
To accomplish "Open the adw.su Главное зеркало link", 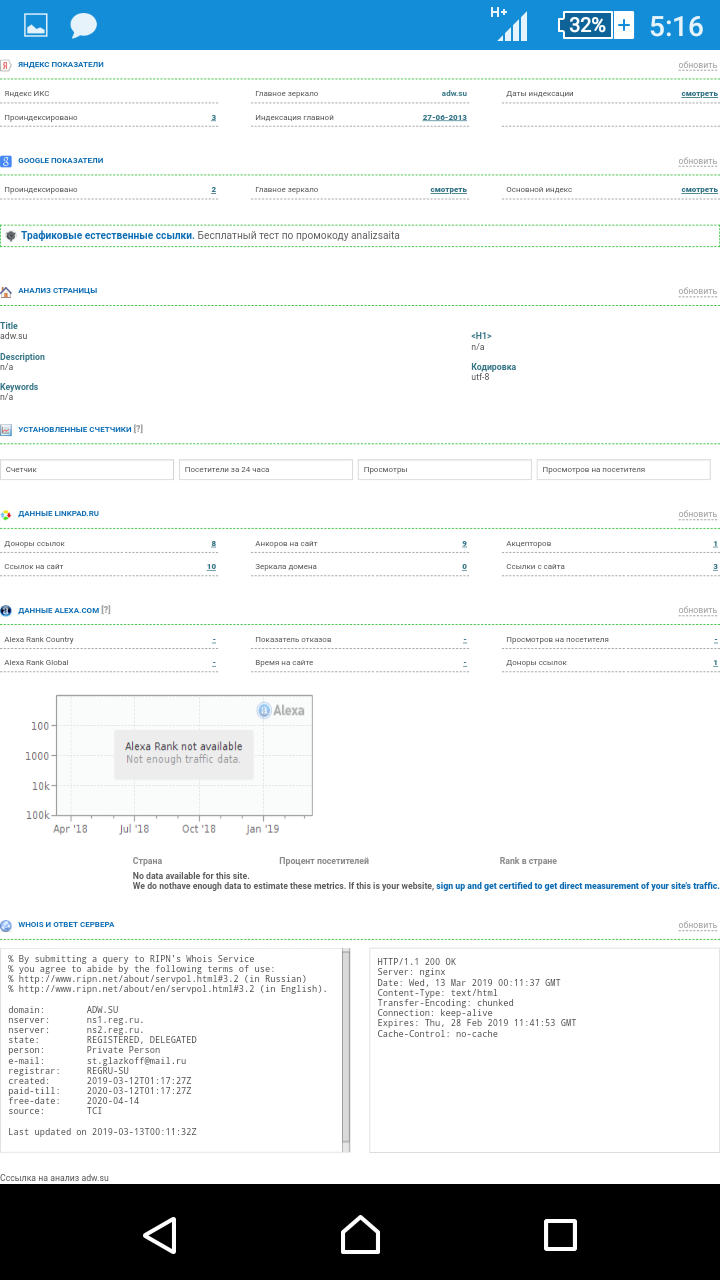I will pos(454,93).
